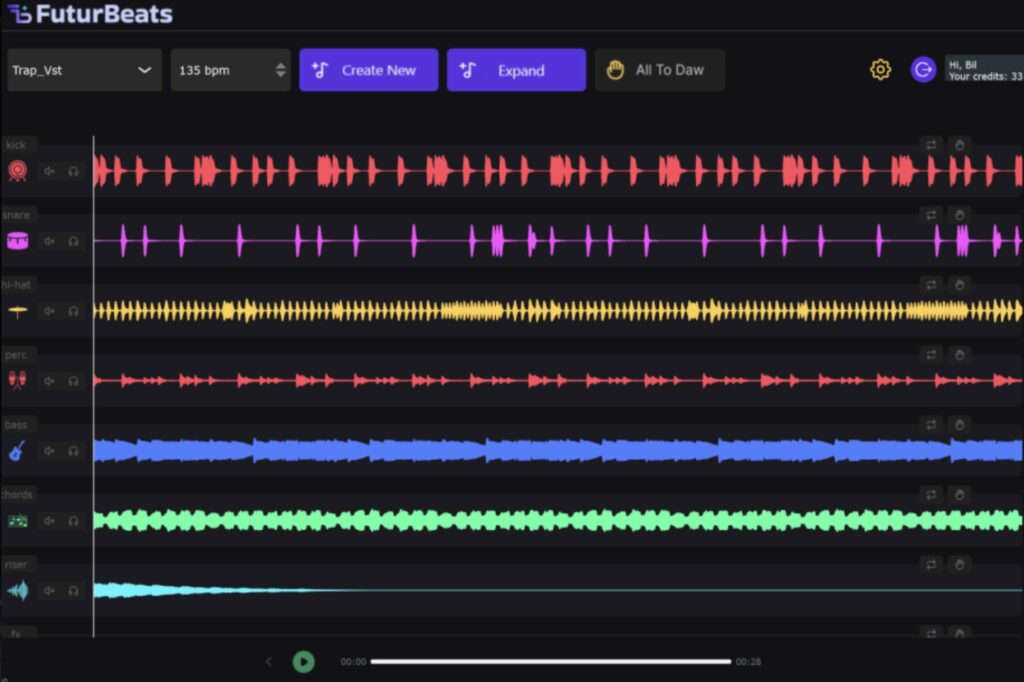Regenerate the kick track with its swap icon
Viewport: 1024px width, 682px height.
point(932,145)
